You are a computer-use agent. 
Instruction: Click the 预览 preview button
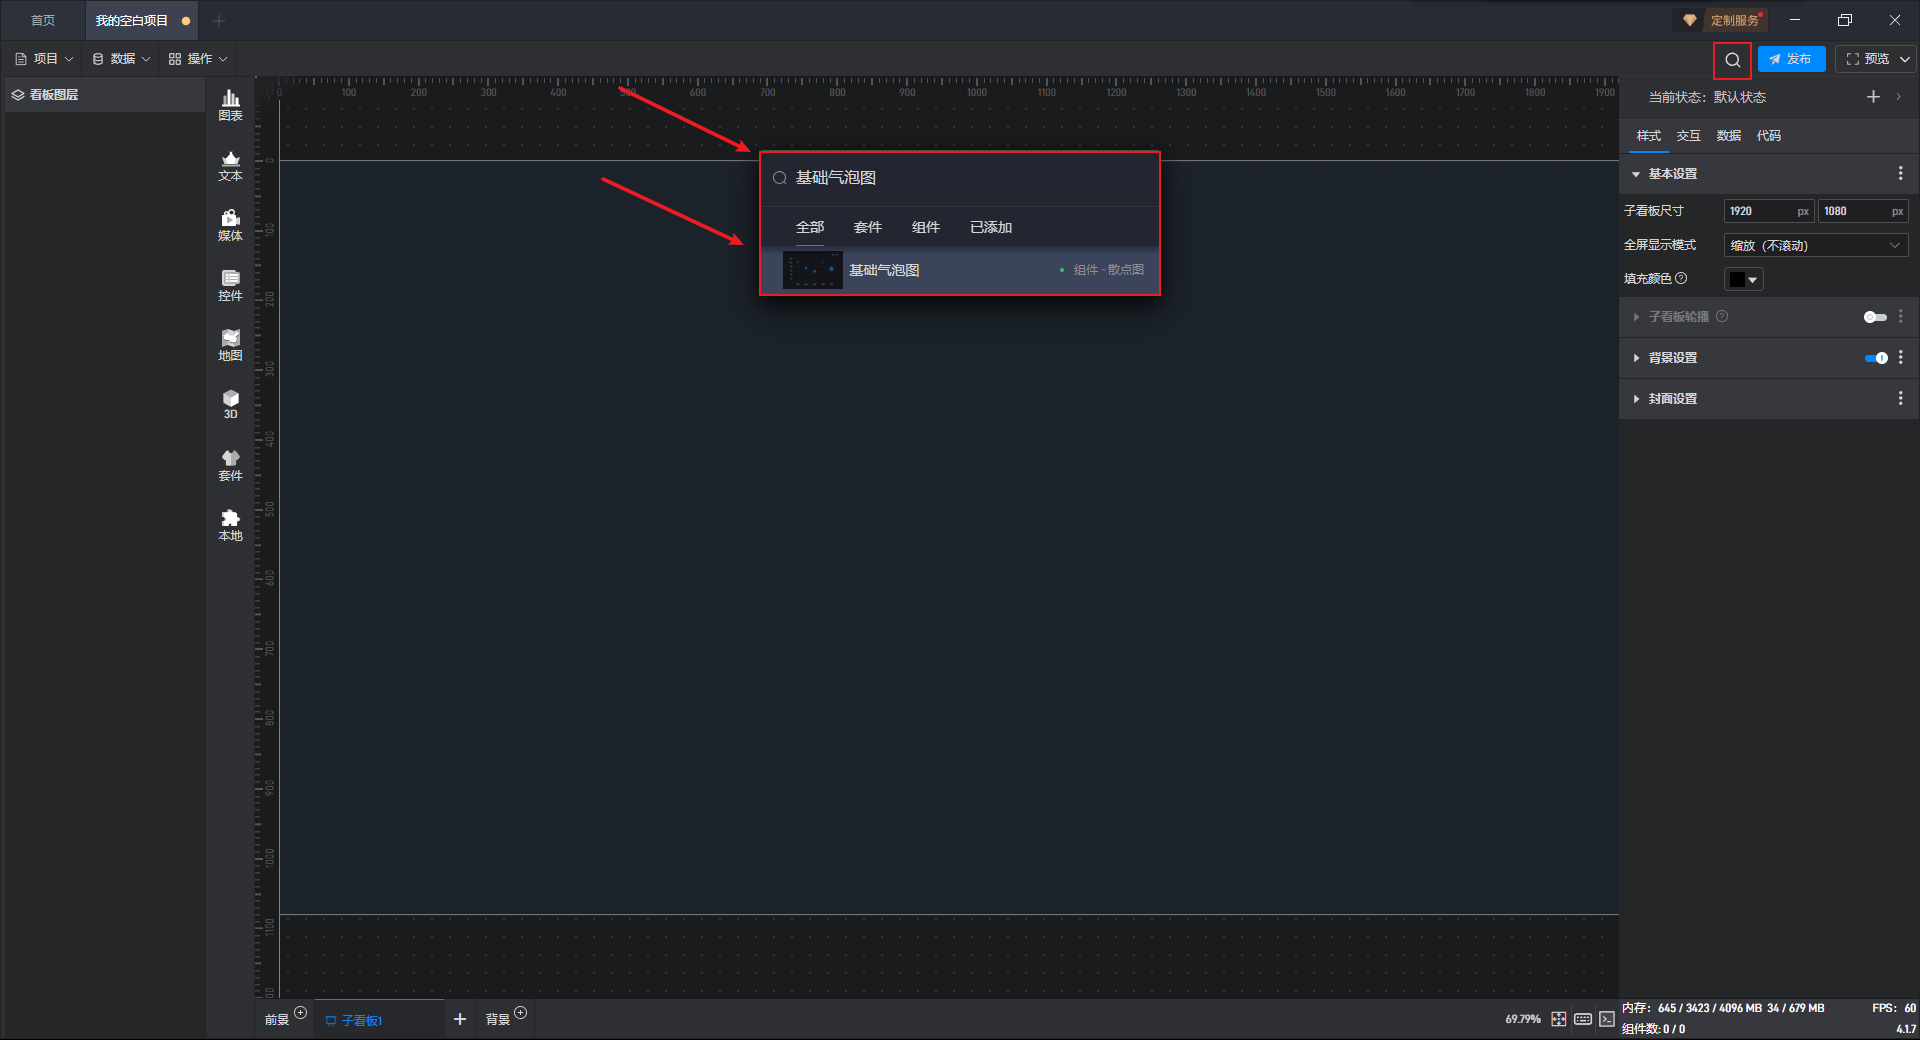pyautogui.click(x=1867, y=60)
